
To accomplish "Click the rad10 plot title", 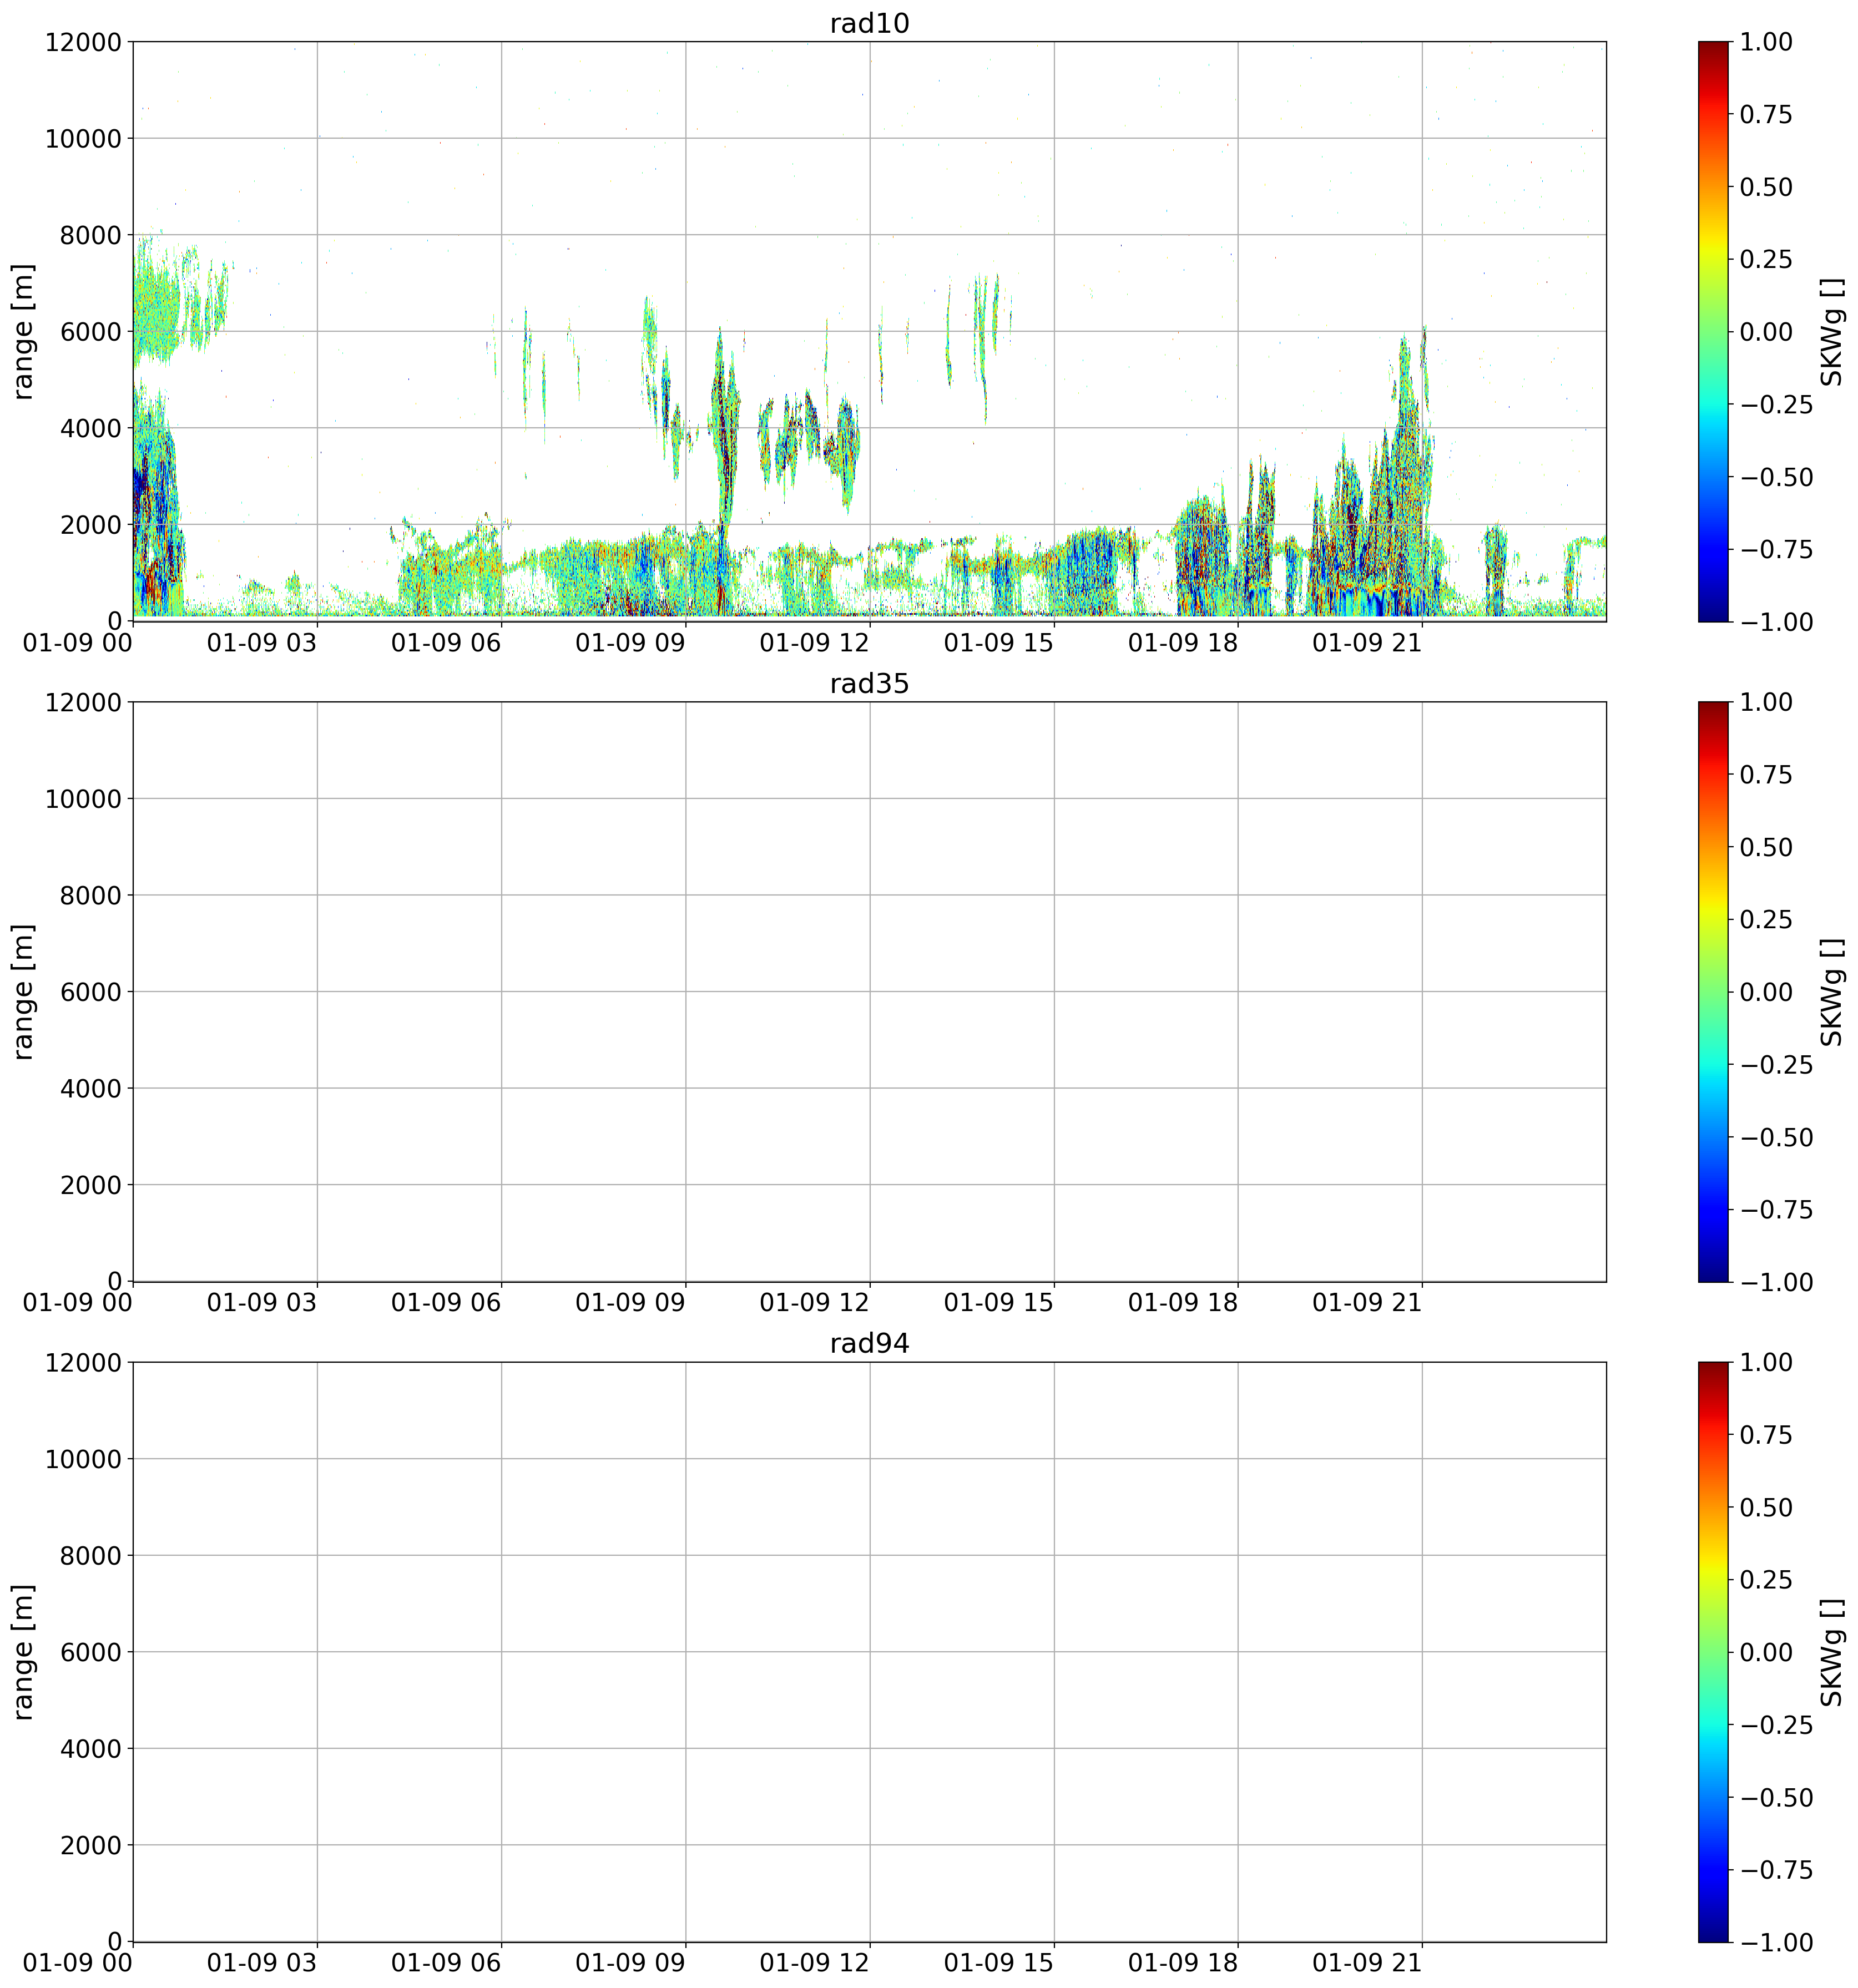I will (x=869, y=24).
